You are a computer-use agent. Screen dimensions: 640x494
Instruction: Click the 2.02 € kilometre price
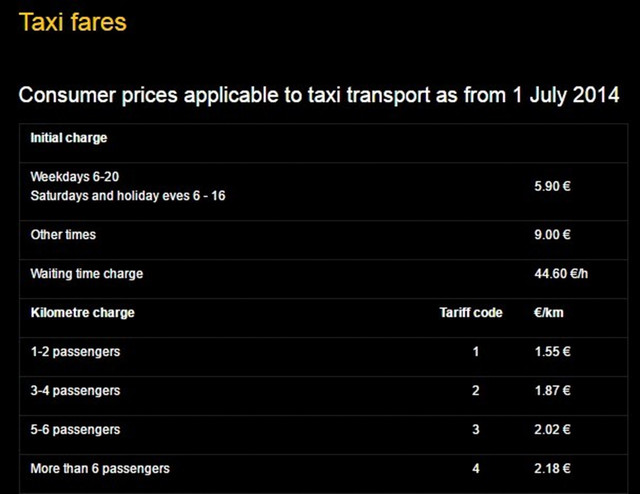point(552,430)
